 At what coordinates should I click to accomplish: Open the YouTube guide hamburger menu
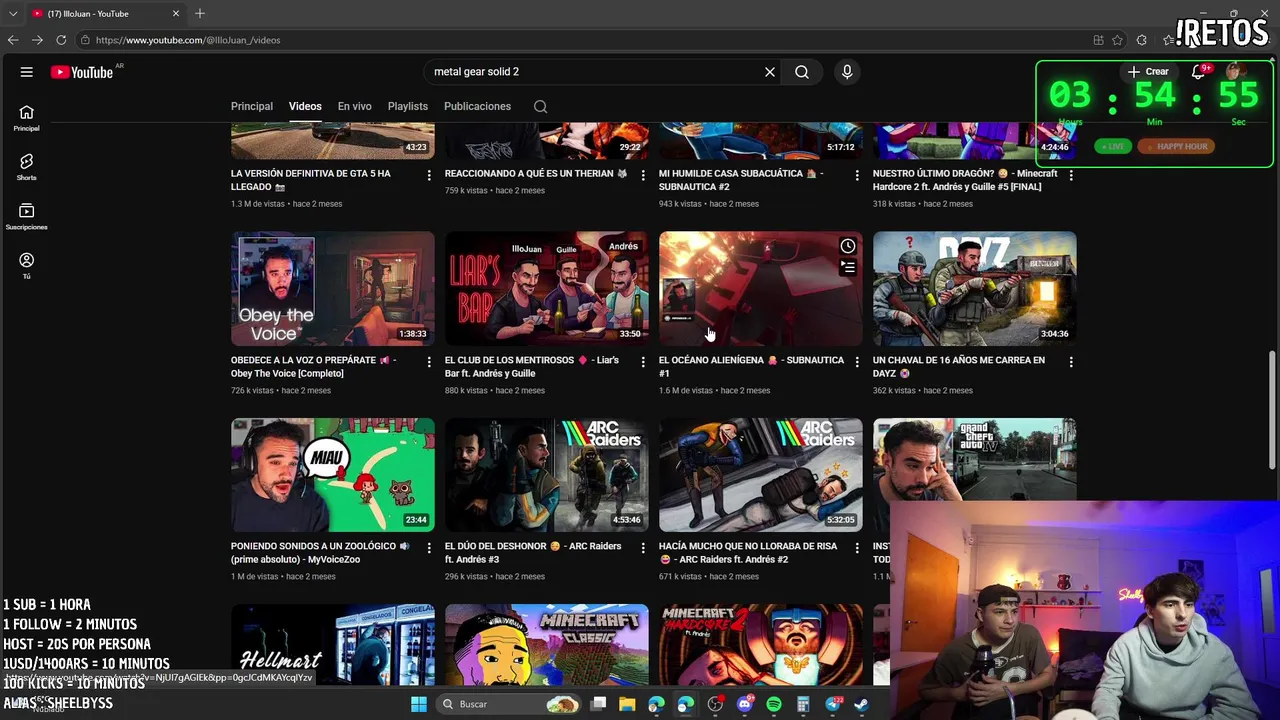pos(27,72)
